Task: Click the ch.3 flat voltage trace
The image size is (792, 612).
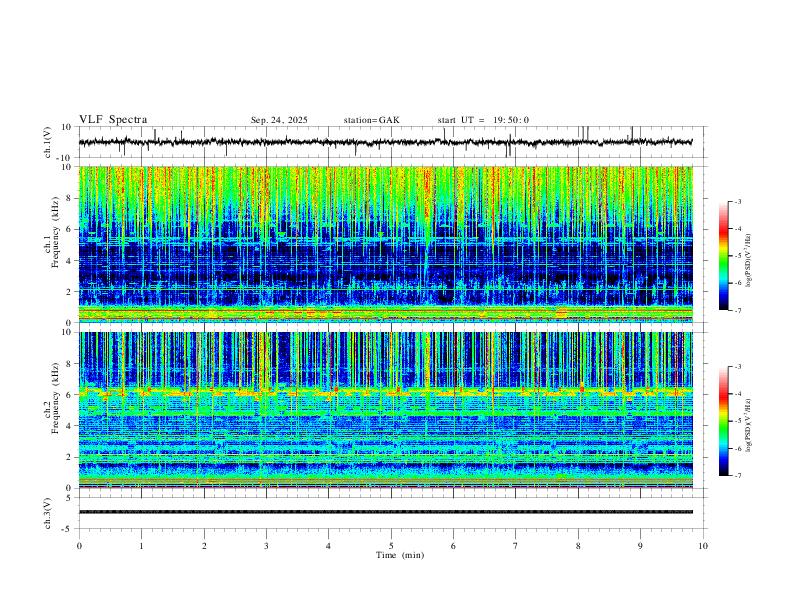Action: (x=385, y=512)
